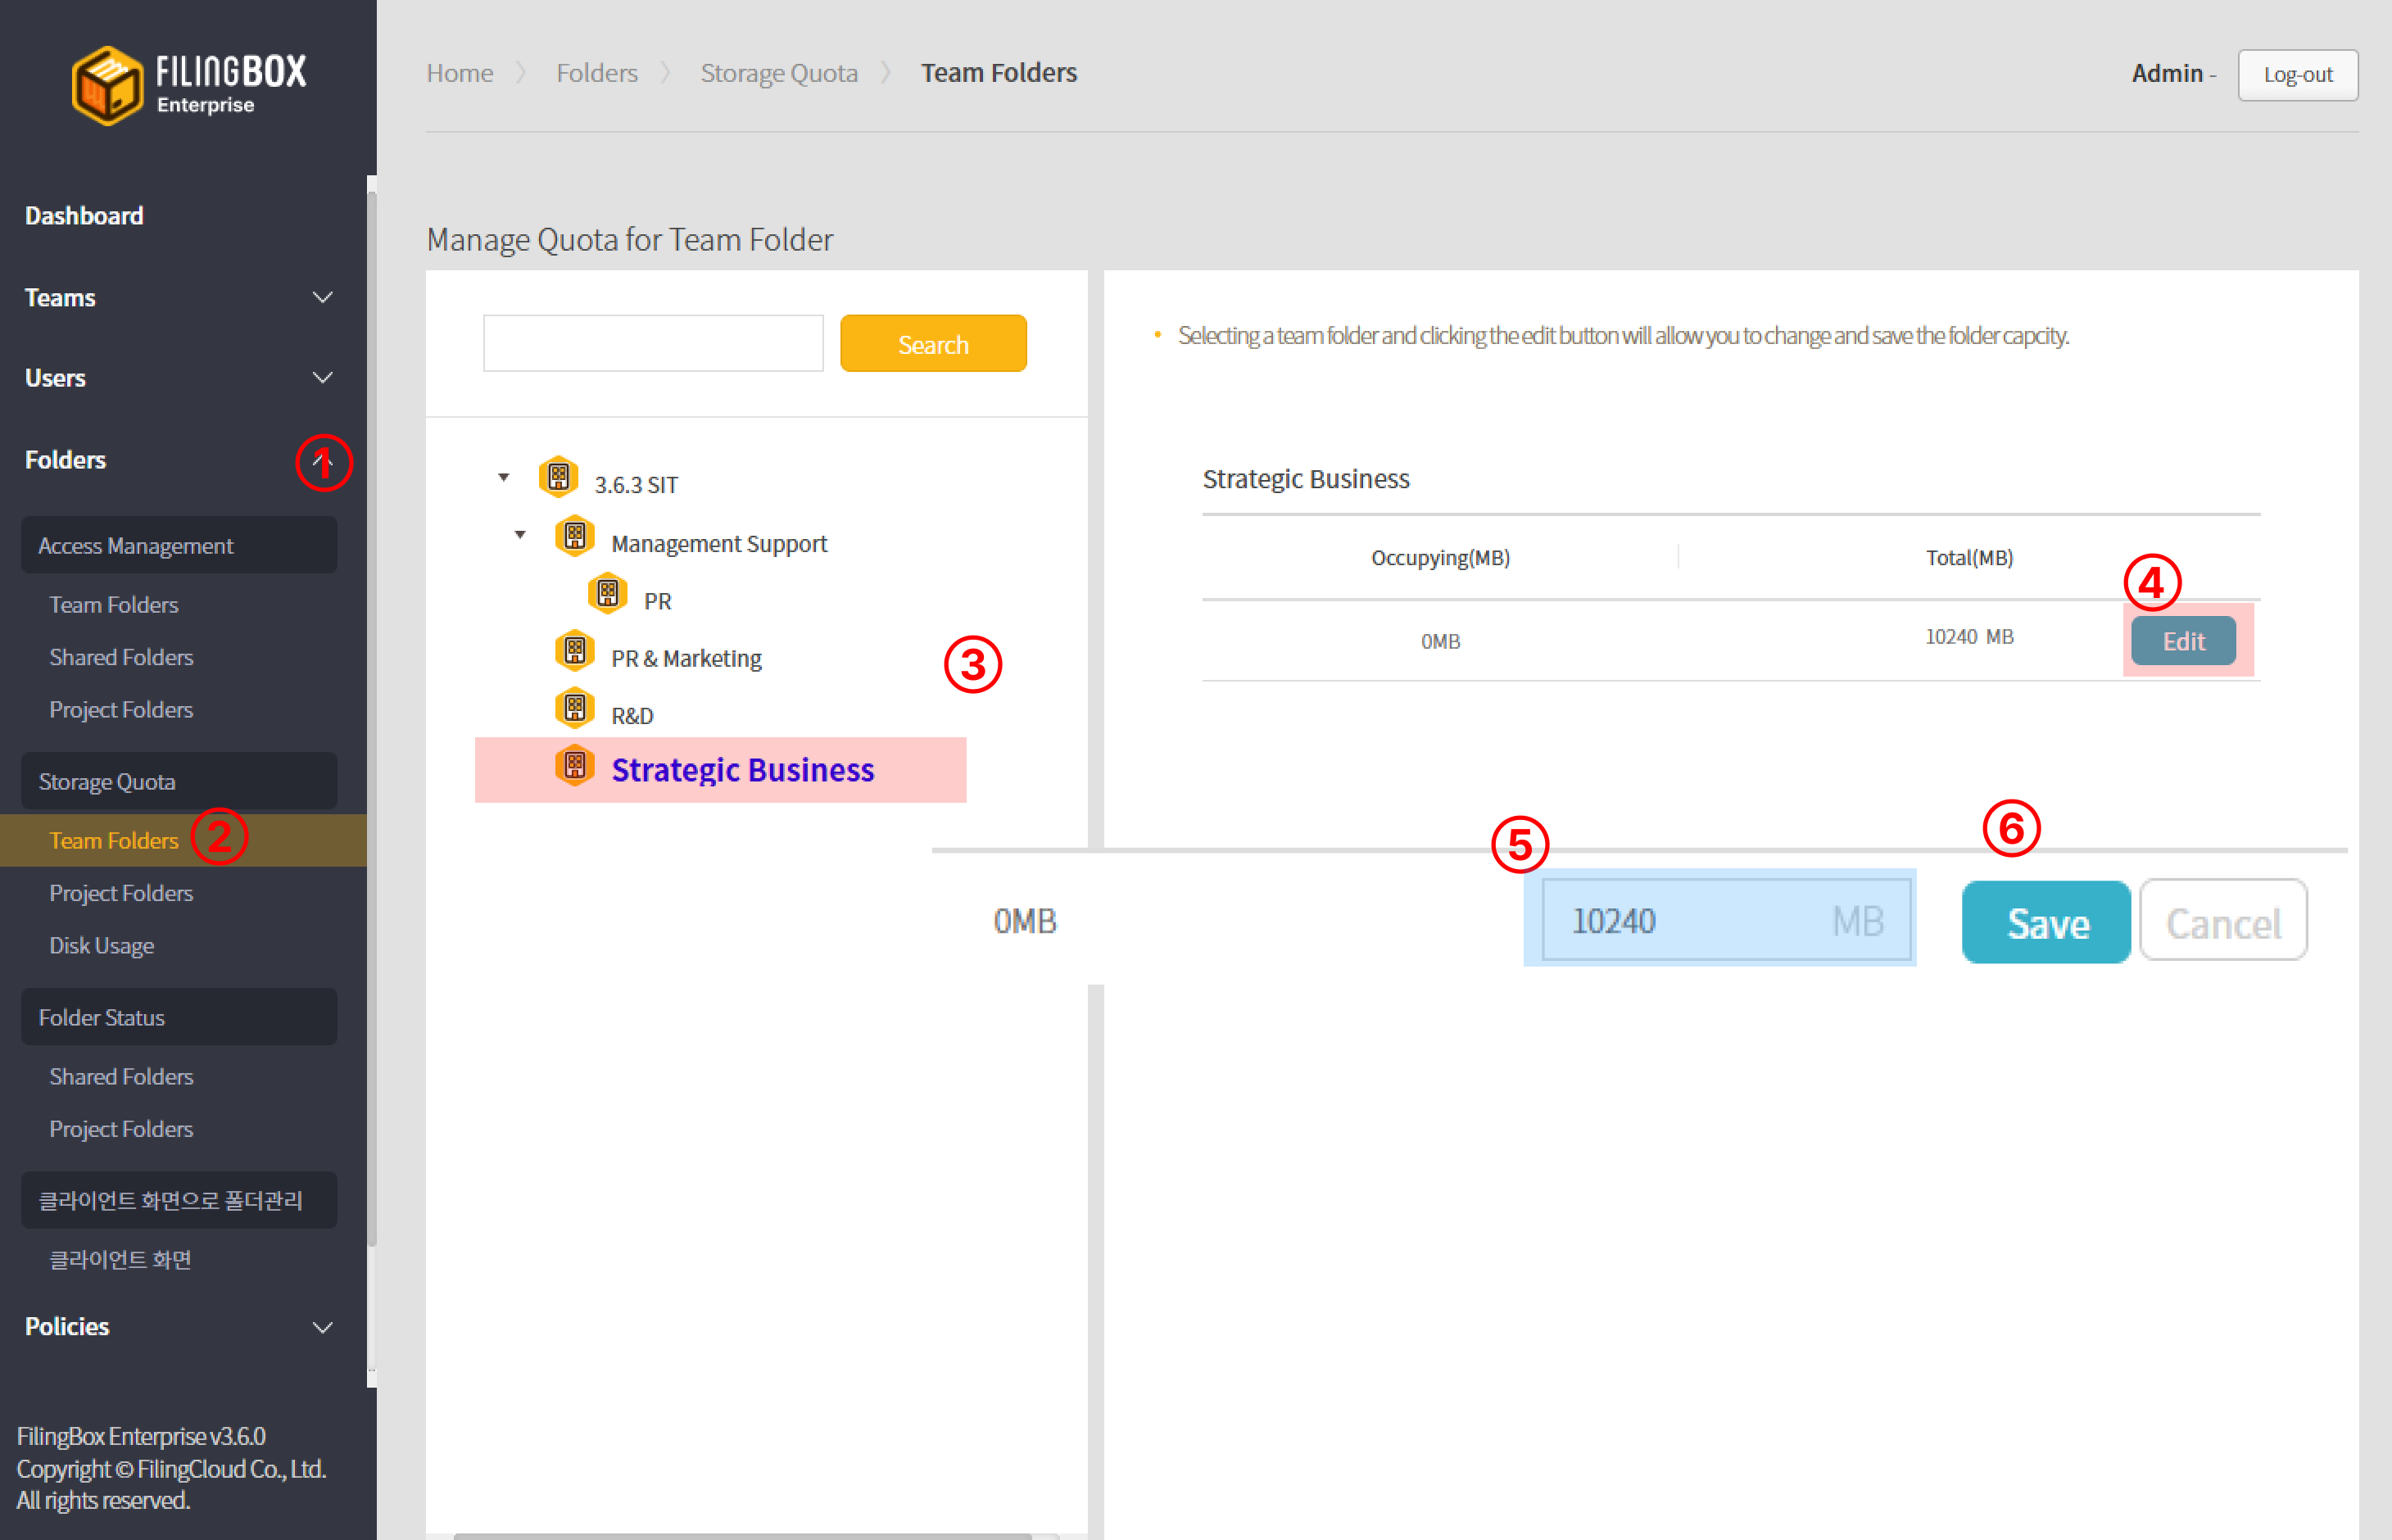2392x1540 pixels.
Task: Expand the Policies sidebar menu
Action: click(322, 1327)
